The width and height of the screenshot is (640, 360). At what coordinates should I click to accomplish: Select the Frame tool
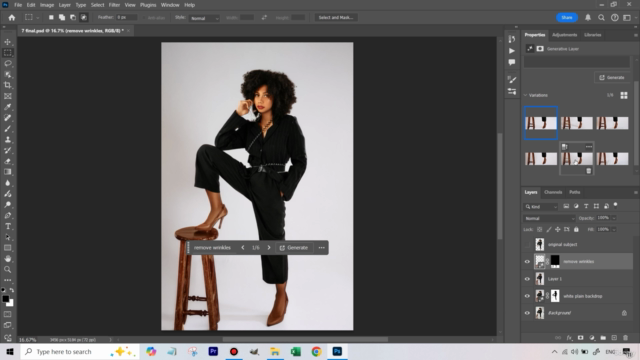8,96
